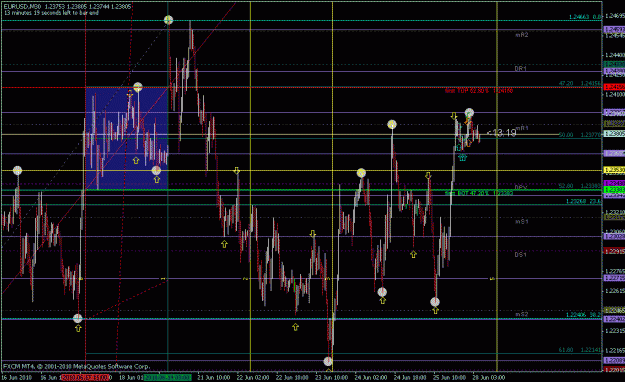Image resolution: width=625 pixels, height=382 pixels.
Task: Click the yellow down arrow above 22 Jun spike
Action: (x=237, y=171)
